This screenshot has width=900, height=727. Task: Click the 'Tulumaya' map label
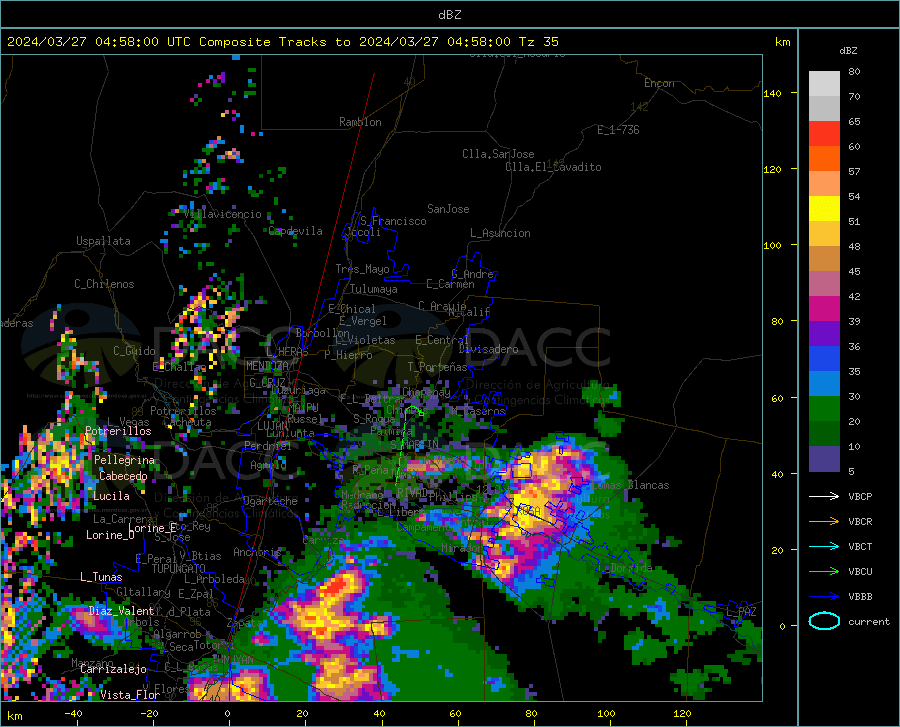374,289
